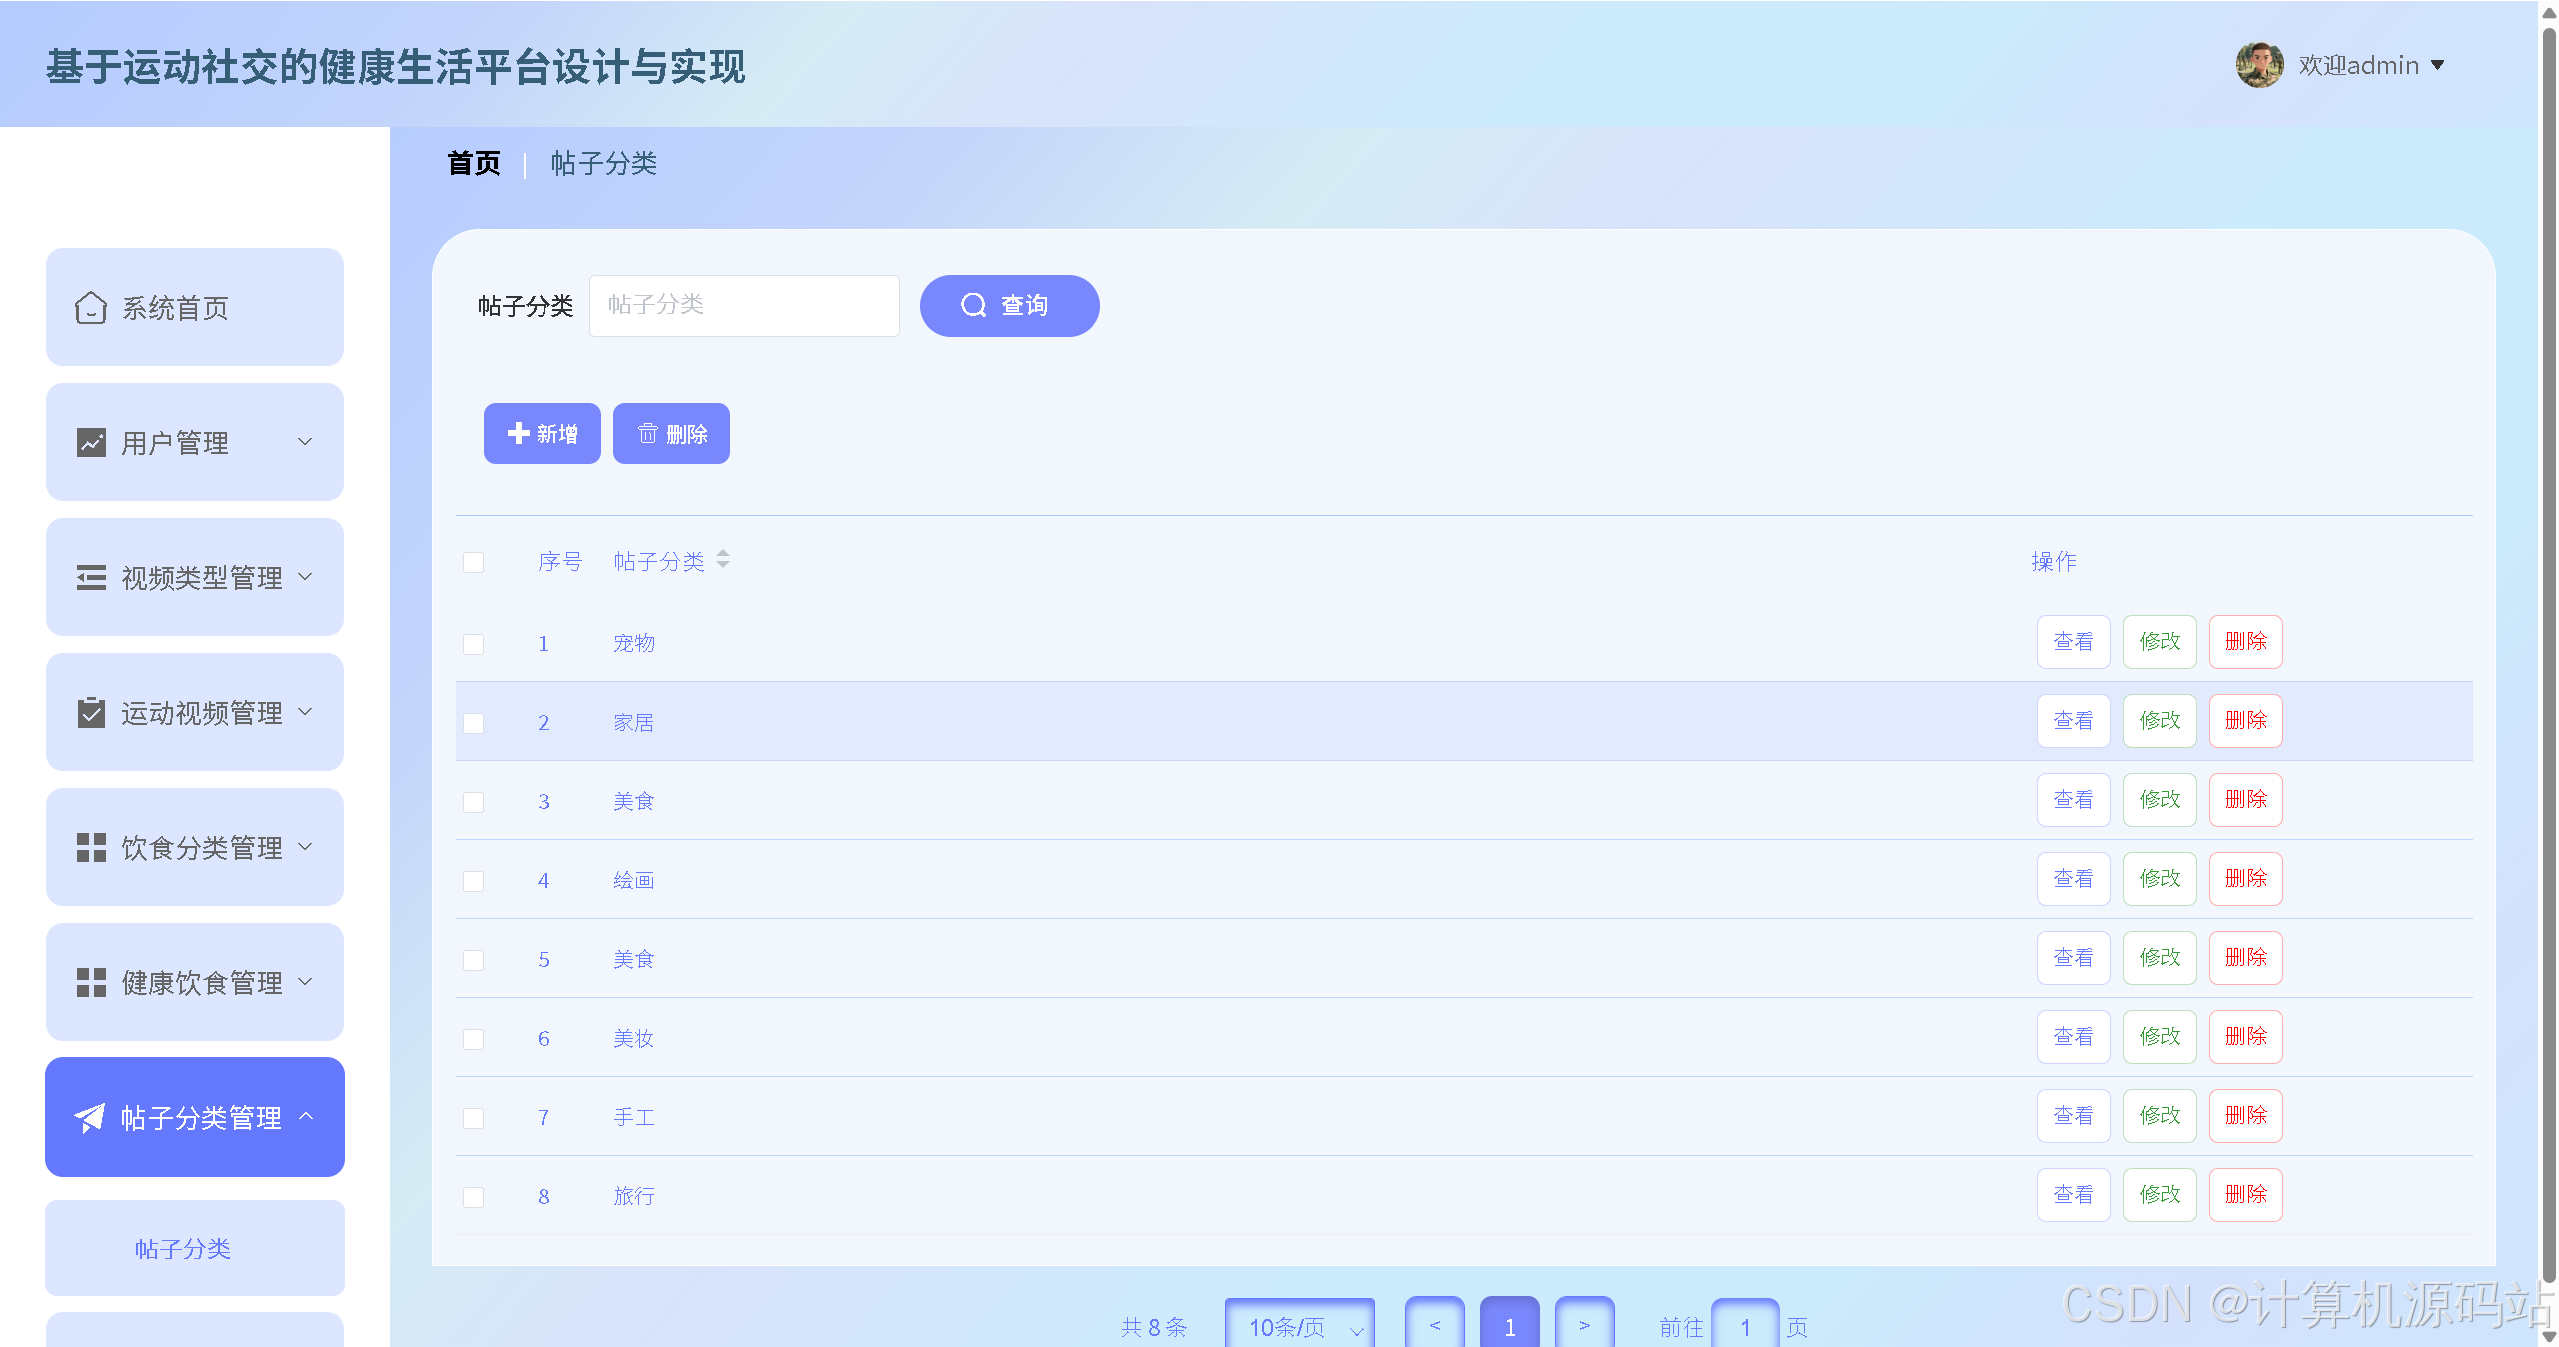Click 查看 for row 宠物
Viewport: 2559px width, 1347px height.
2073,642
